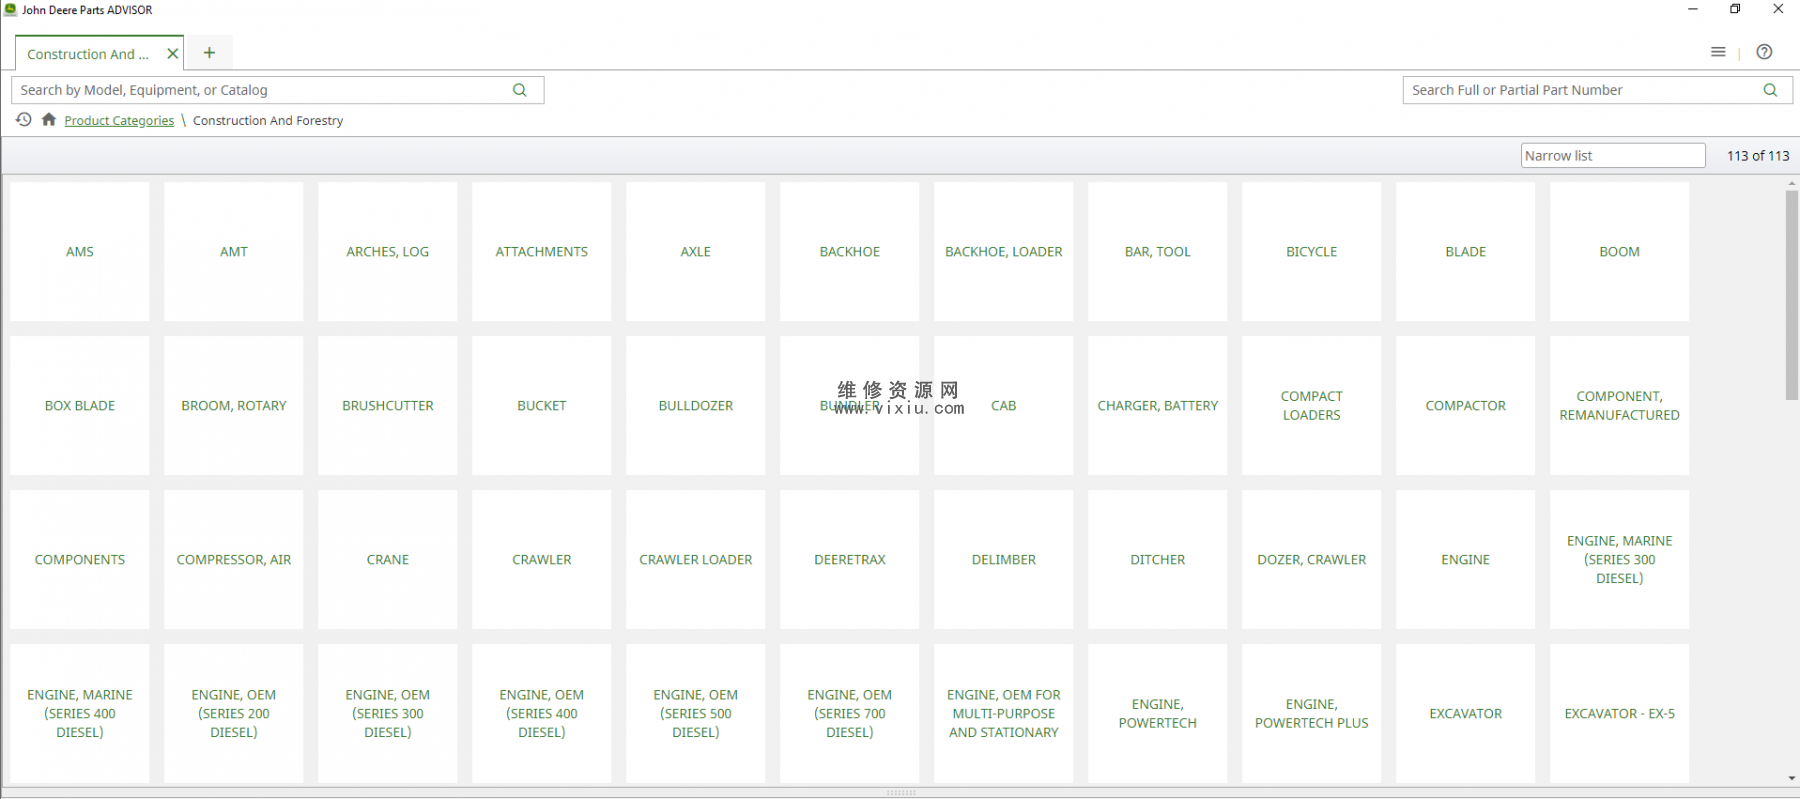Focus the Search Full or Partial Part Number field
Viewport: 1800px width, 799px height.
click(1597, 90)
